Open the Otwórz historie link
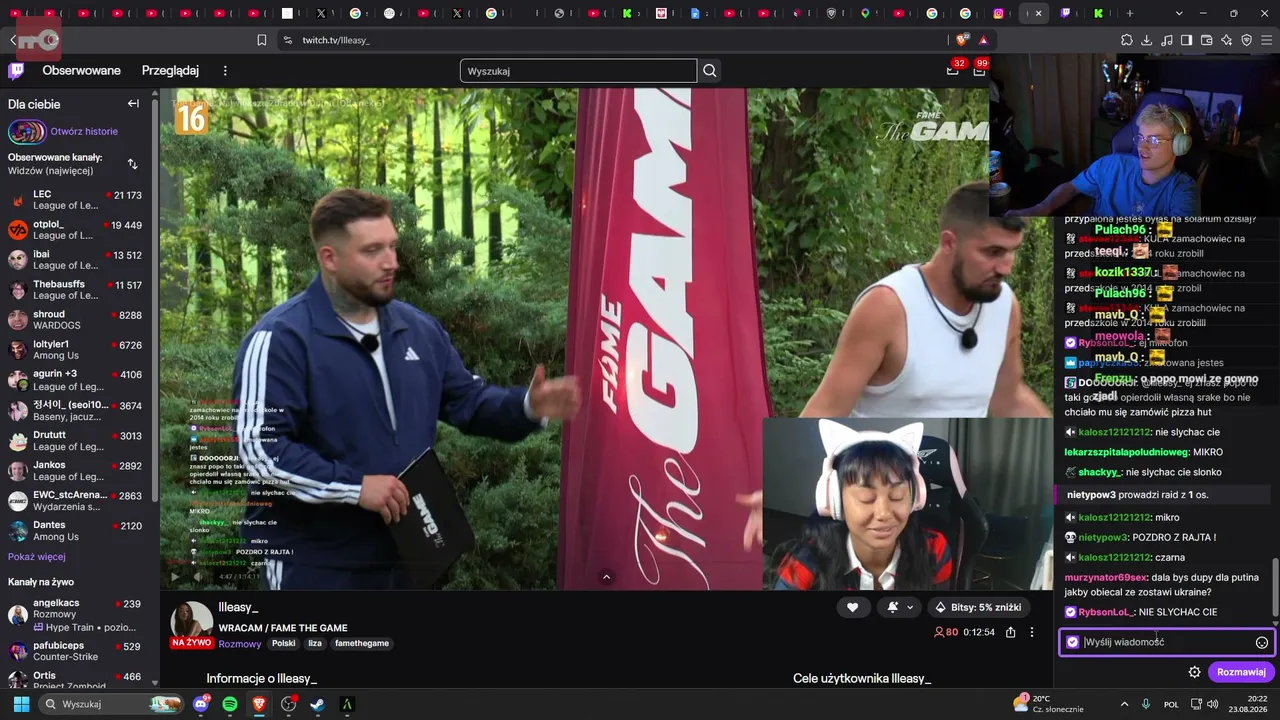Image resolution: width=1280 pixels, height=720 pixels. click(84, 131)
